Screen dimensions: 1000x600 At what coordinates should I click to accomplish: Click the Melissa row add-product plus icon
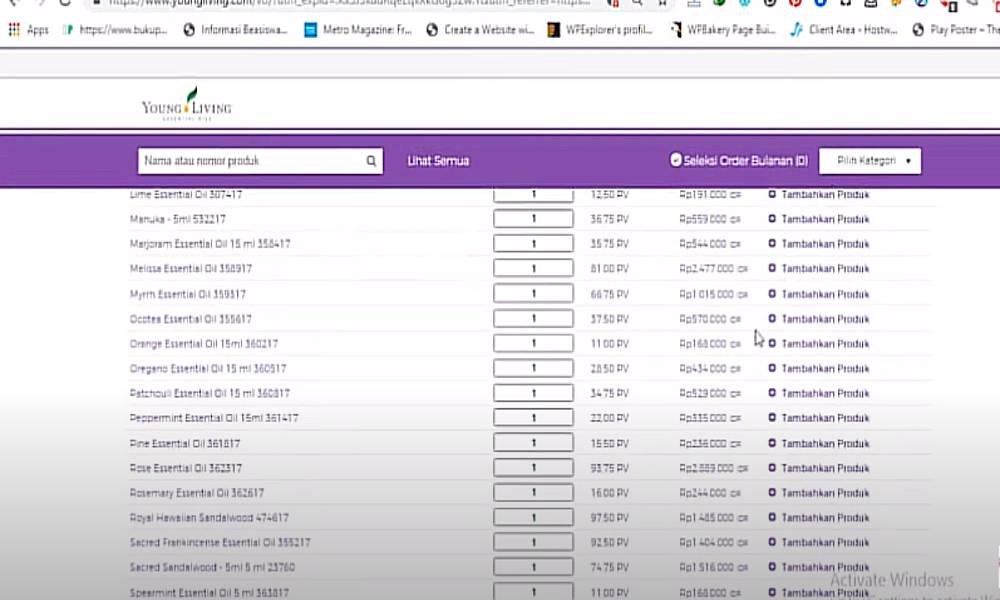pyautogui.click(x=772, y=268)
